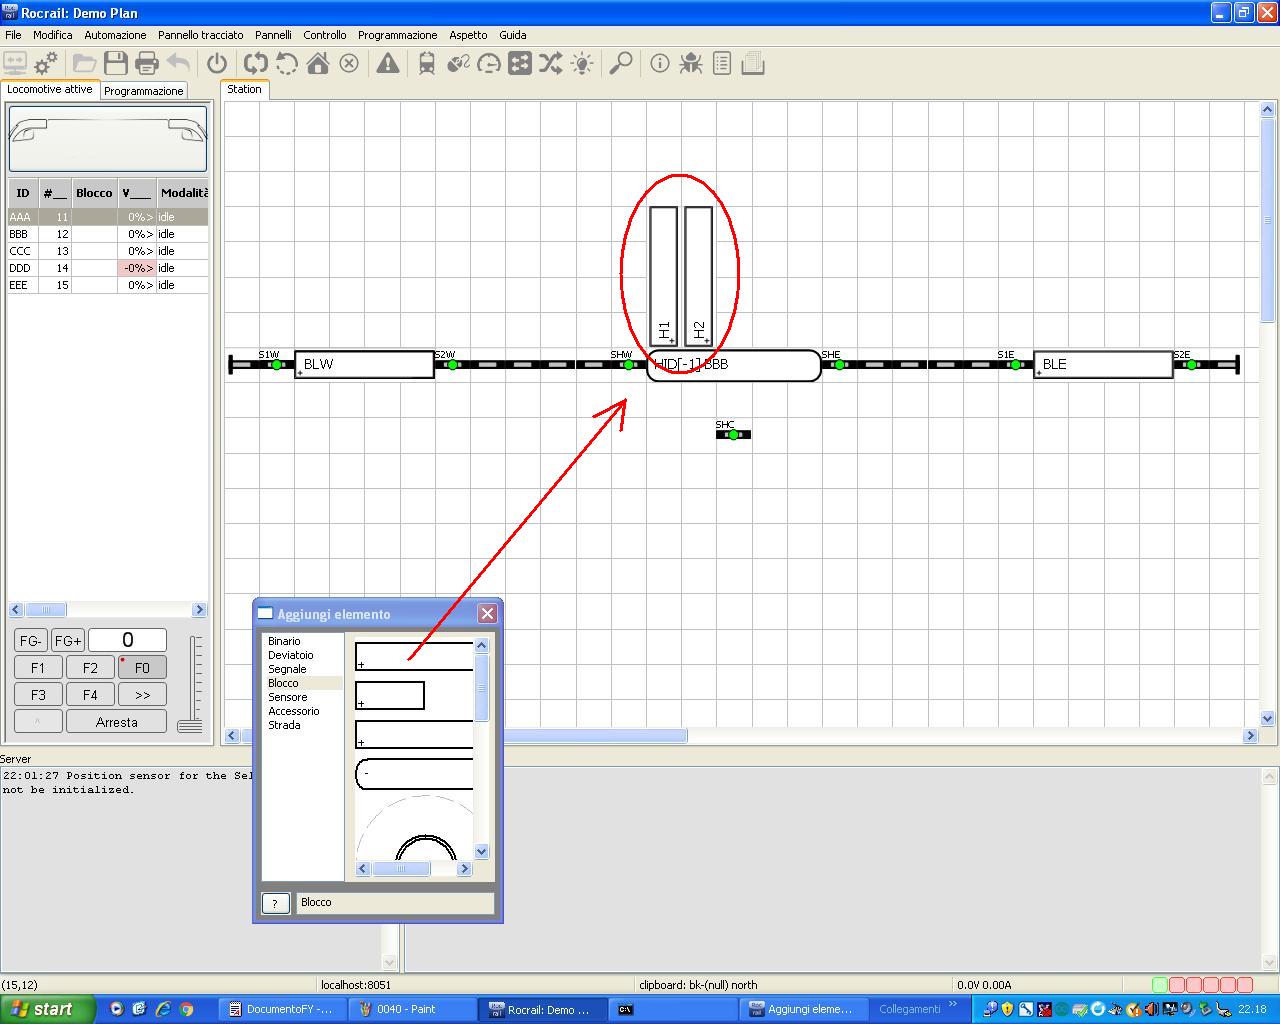Select locomotive row AAA
This screenshot has width=1280, height=1024.
click(108, 217)
